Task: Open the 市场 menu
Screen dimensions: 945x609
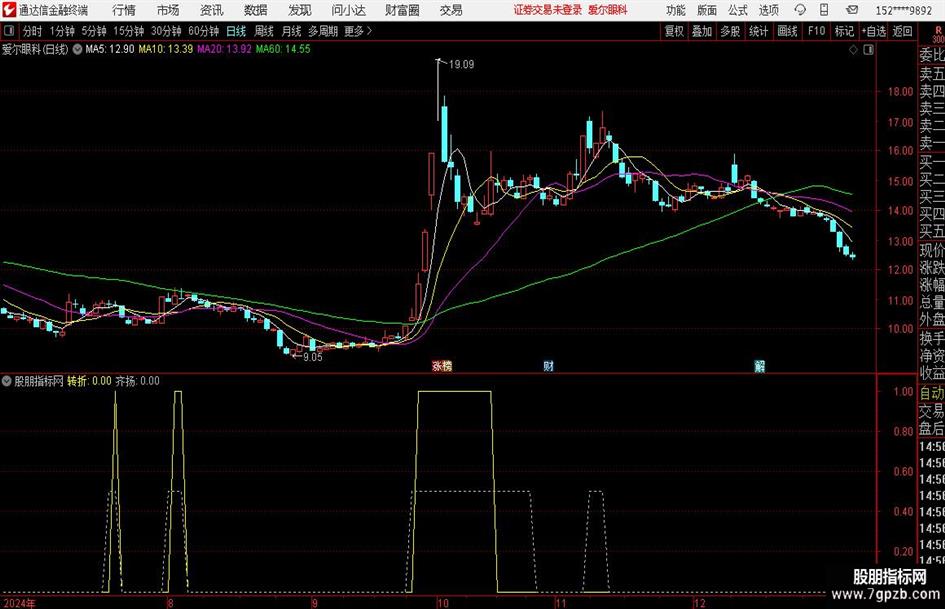Action: [x=168, y=10]
